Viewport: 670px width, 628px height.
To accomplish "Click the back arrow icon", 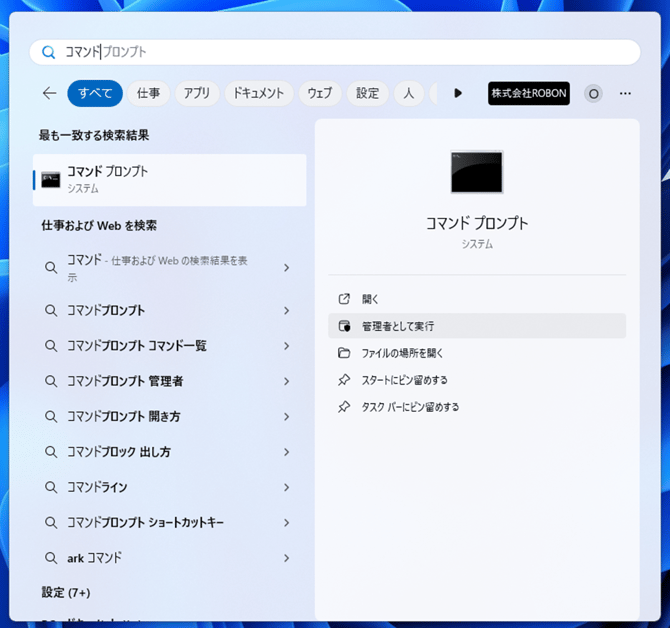I will point(49,93).
